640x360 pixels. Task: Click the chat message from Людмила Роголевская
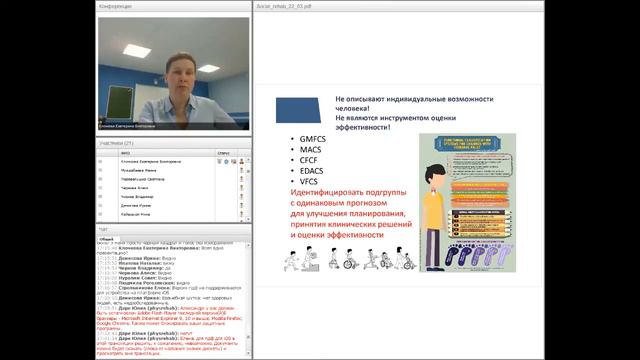pos(143,283)
